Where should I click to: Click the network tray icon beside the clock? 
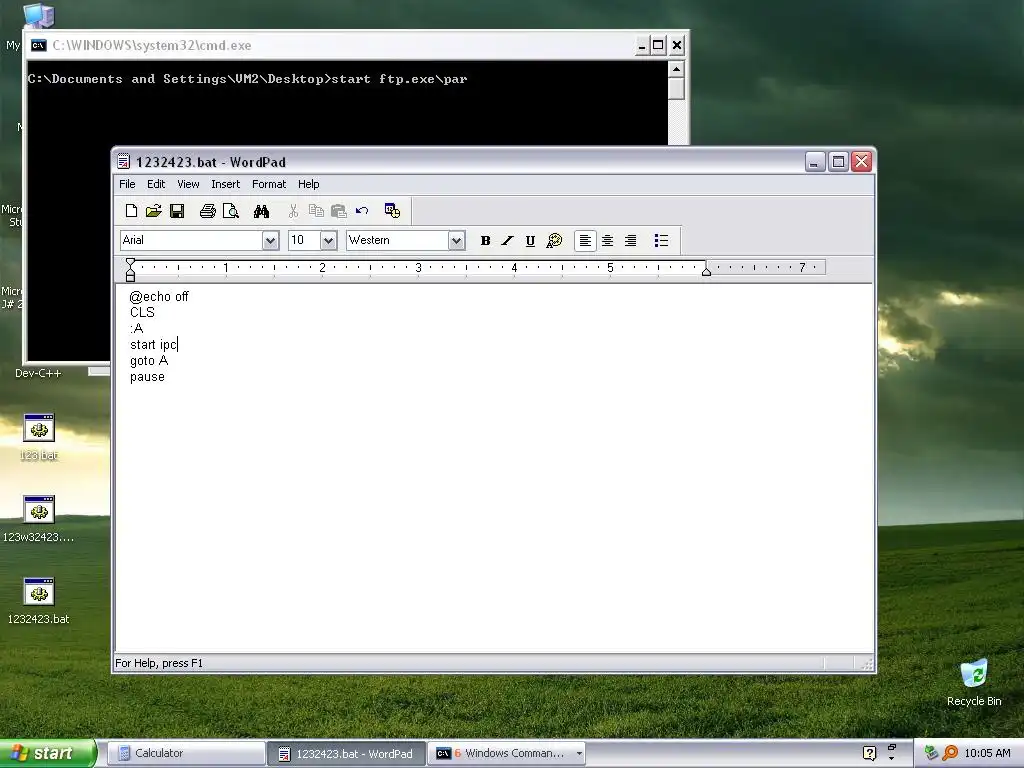click(931, 754)
